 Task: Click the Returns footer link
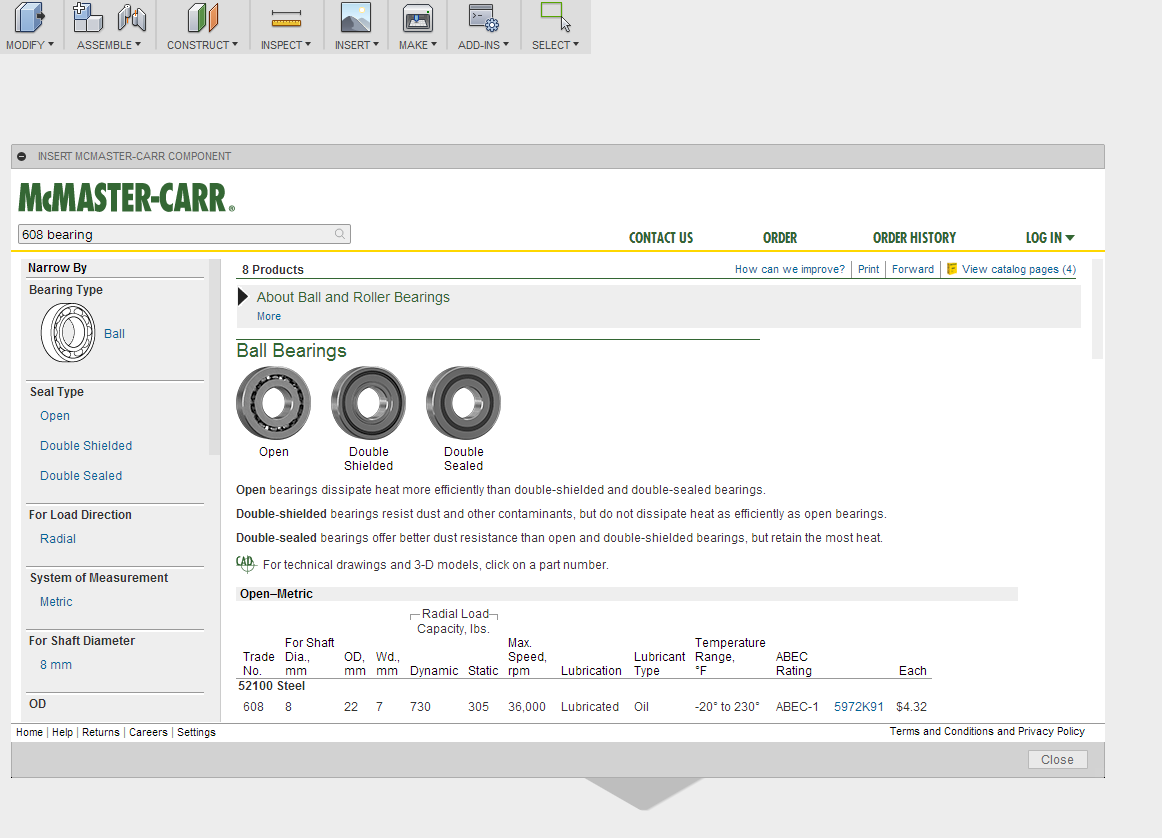coord(101,732)
